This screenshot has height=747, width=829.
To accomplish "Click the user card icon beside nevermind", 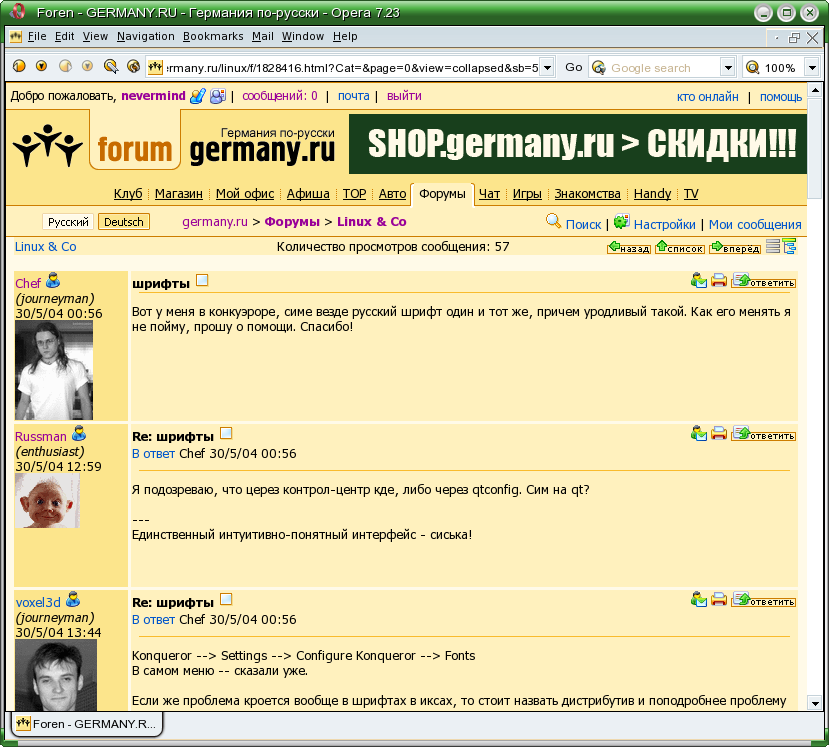I will tap(218, 96).
